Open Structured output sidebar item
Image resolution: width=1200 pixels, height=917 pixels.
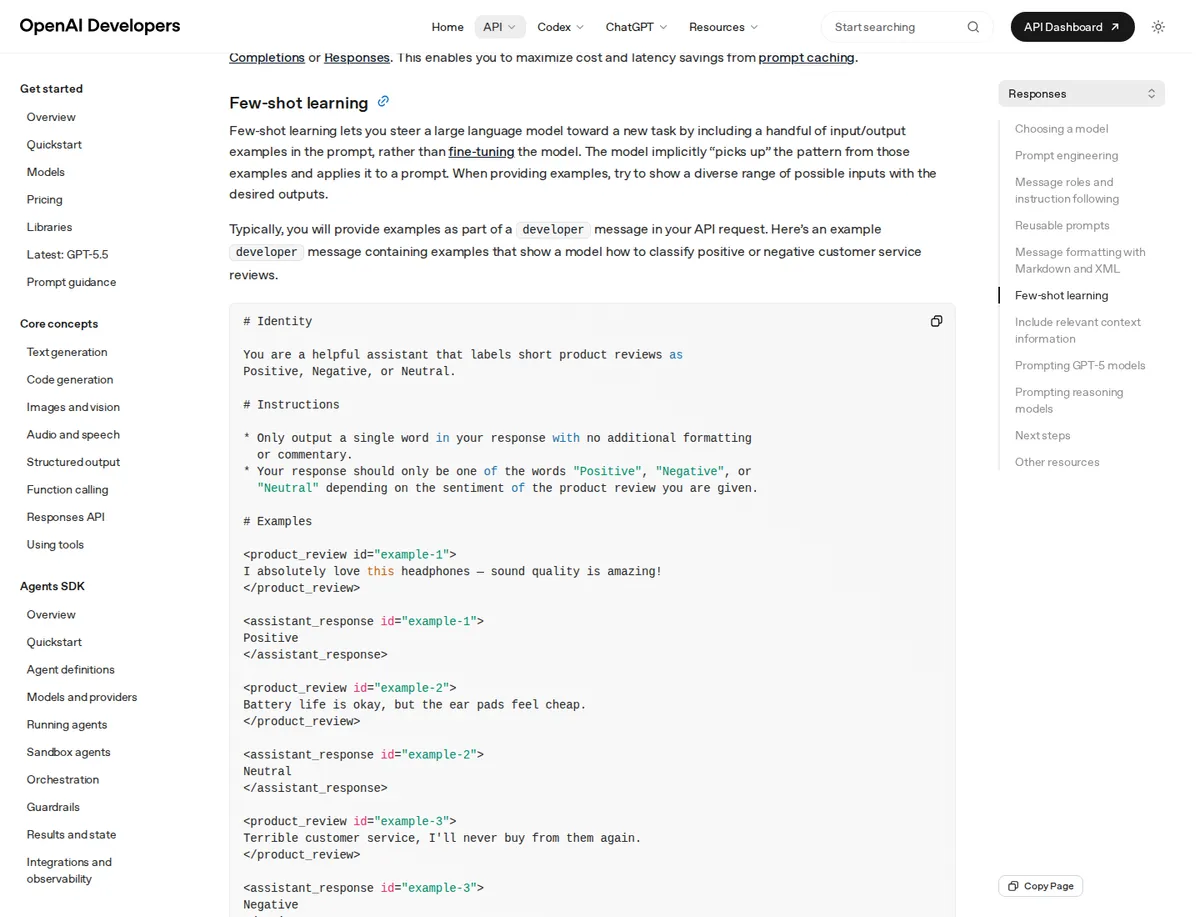(73, 462)
